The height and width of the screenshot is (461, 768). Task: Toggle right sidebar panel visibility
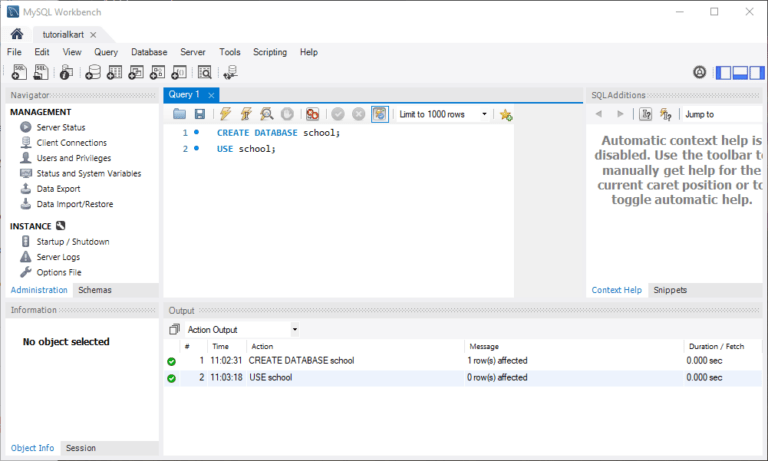coord(757,73)
